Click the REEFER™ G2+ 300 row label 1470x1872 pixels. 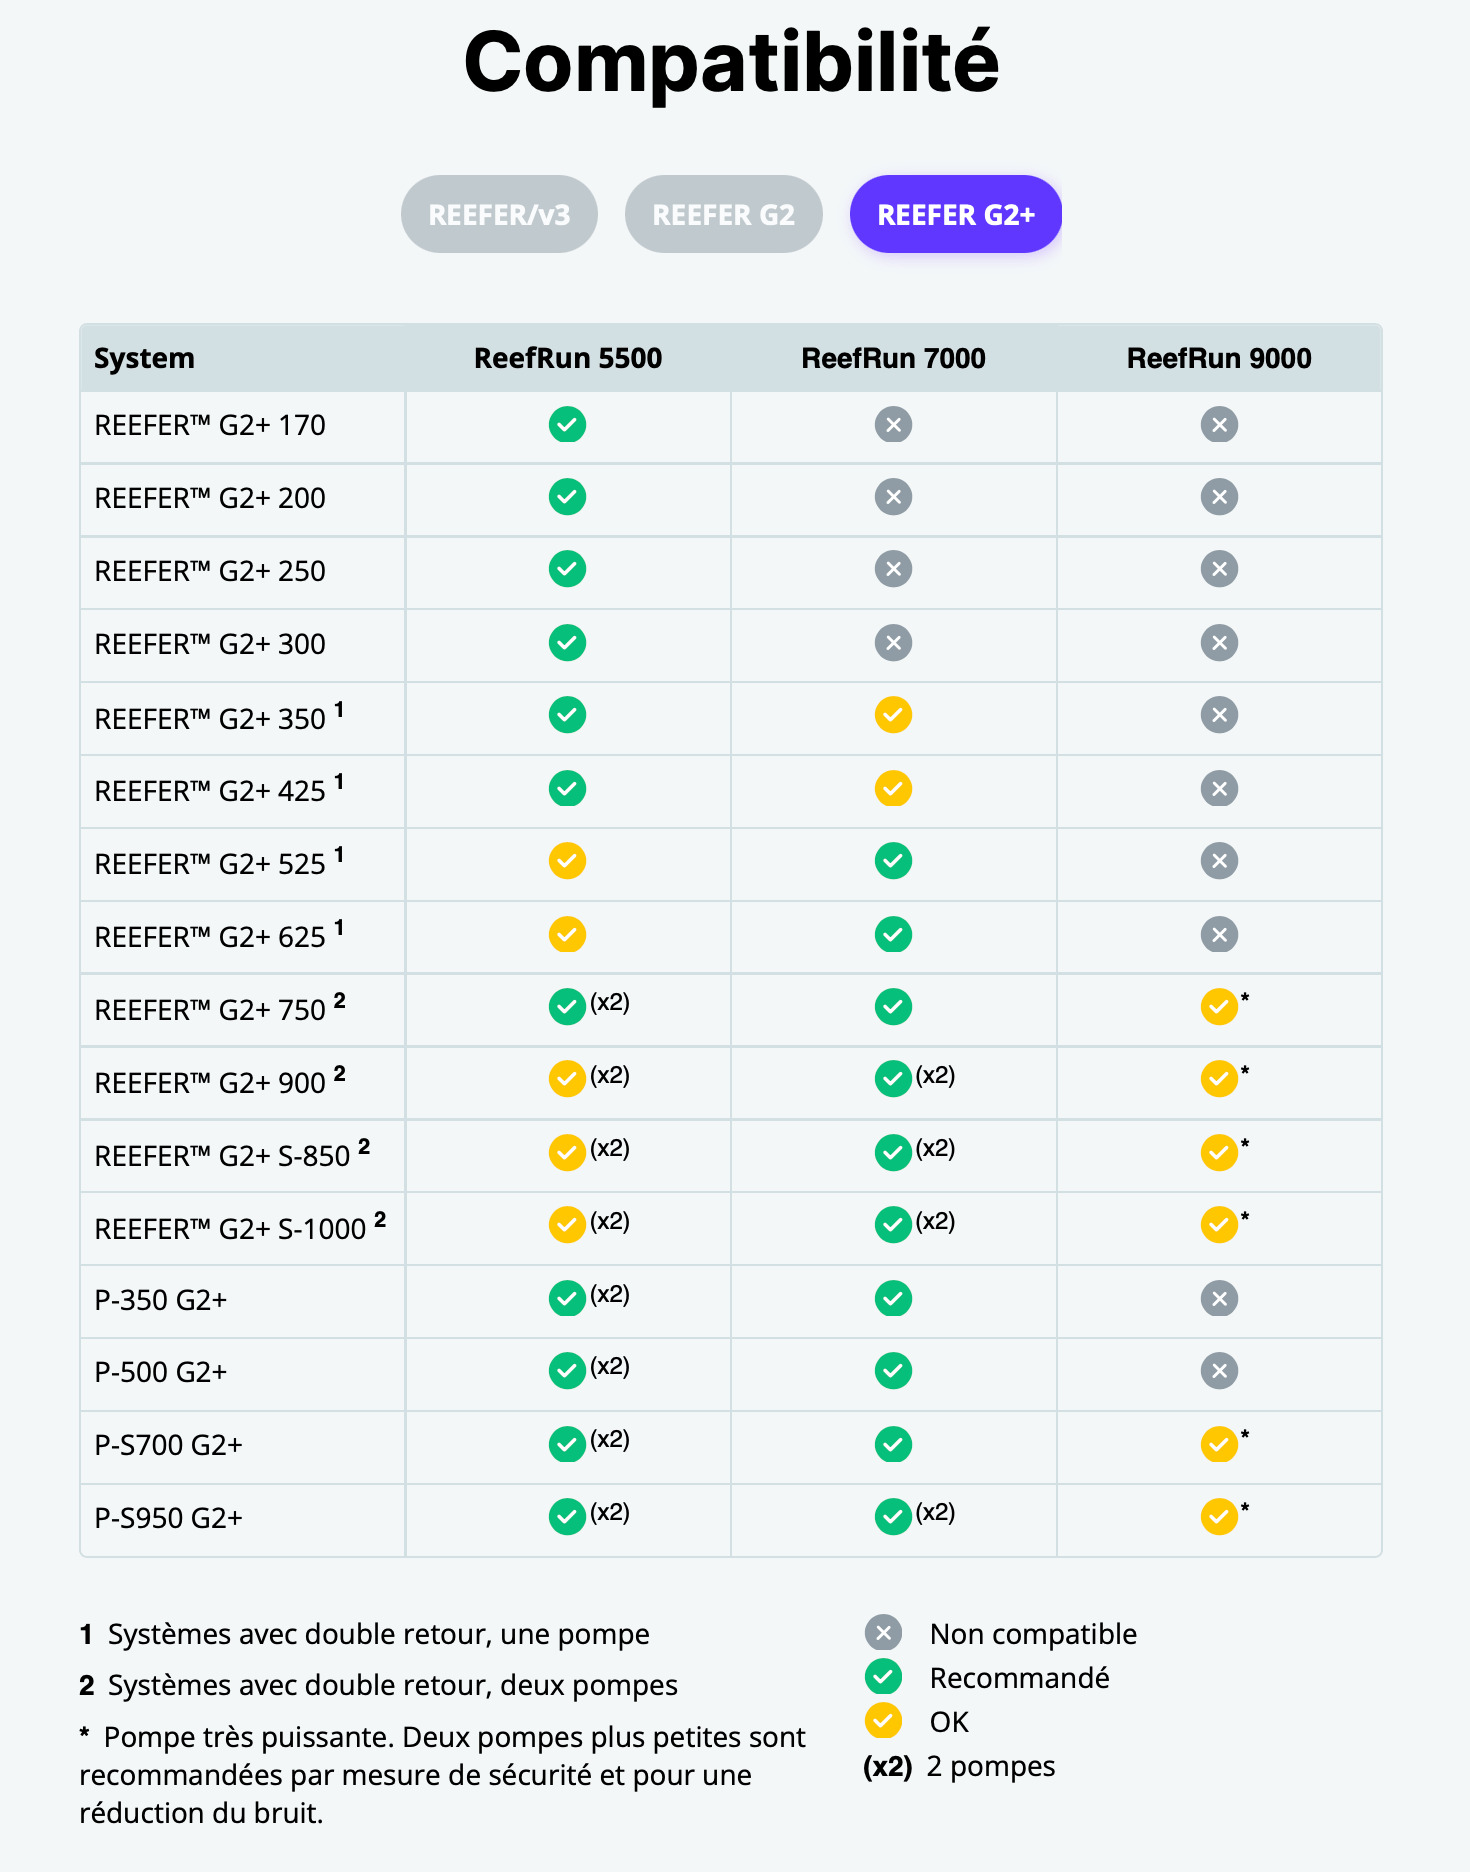210,644
